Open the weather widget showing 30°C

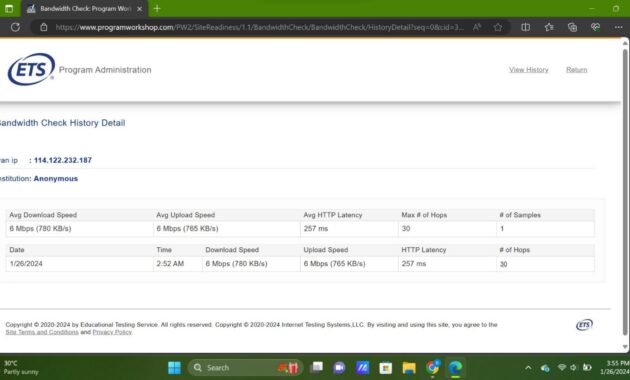pos(21,368)
